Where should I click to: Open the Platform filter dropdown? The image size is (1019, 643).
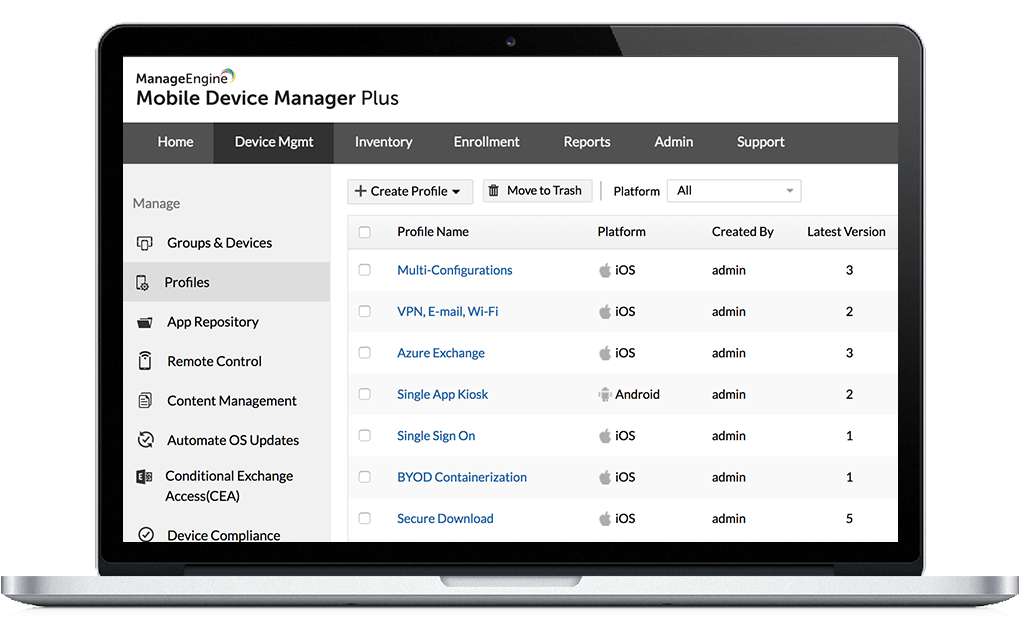[734, 190]
